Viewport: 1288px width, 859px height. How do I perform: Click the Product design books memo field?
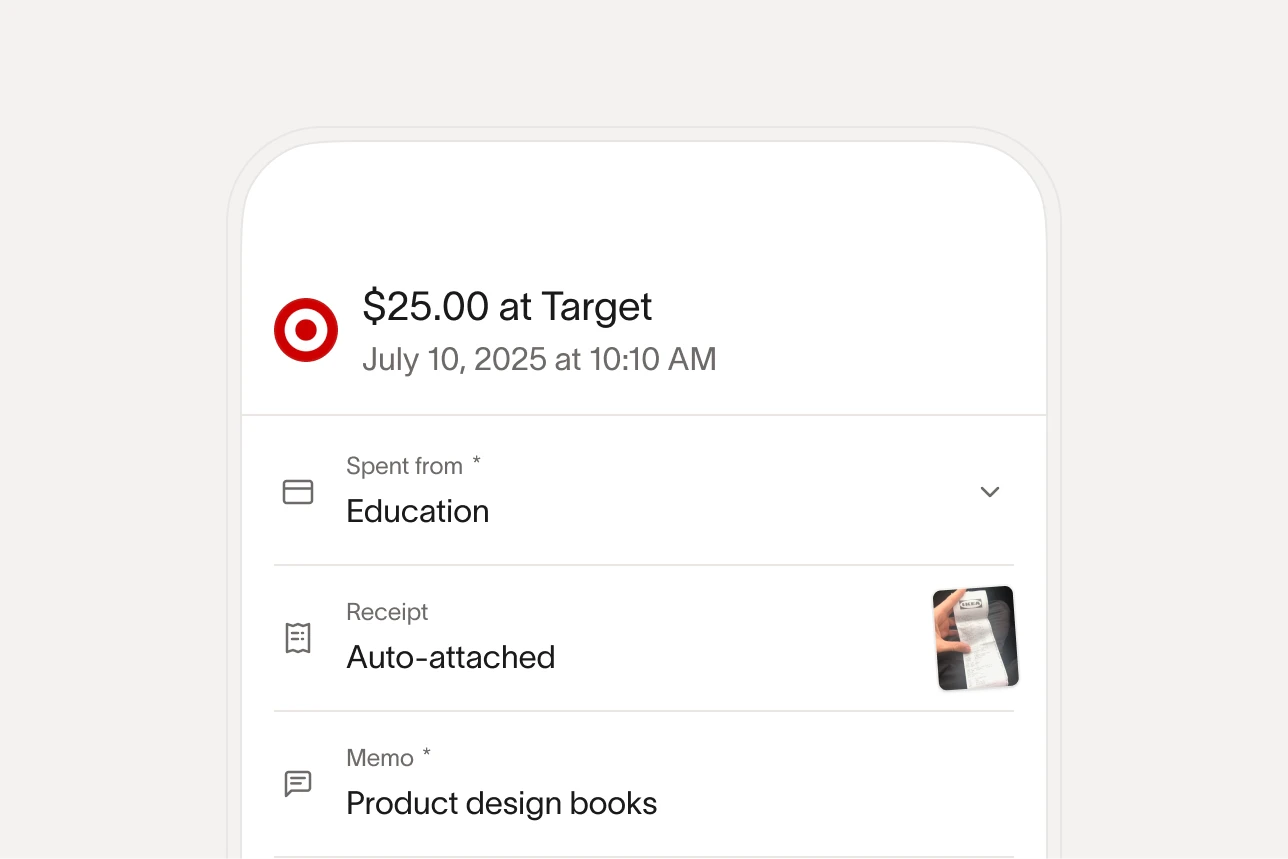pos(501,803)
